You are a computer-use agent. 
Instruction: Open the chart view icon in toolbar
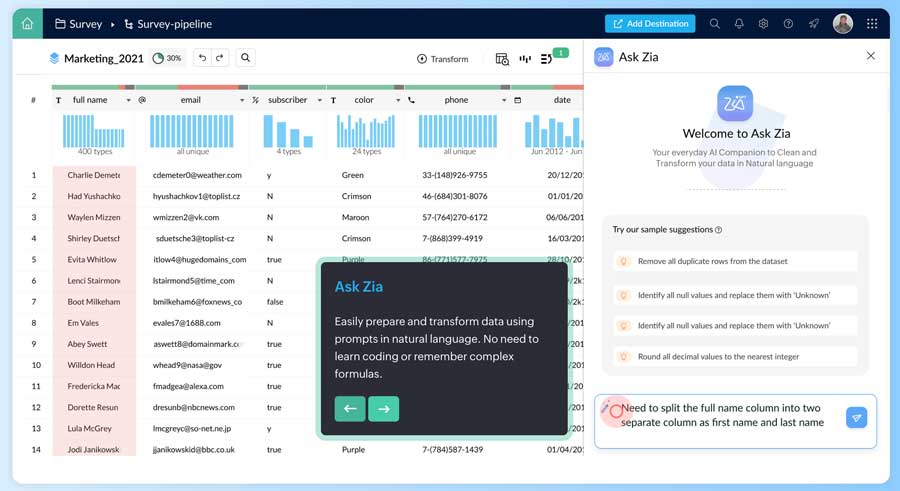(525, 59)
